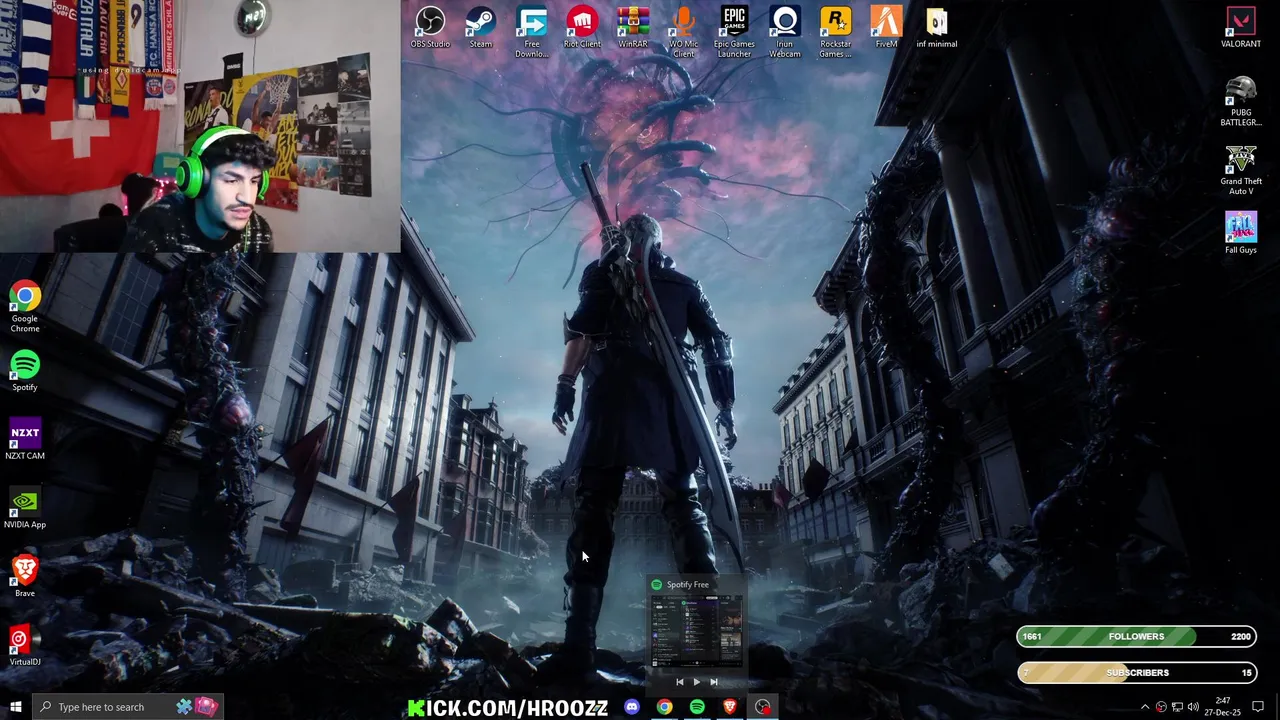Open the Windows Start menu

click(15, 707)
